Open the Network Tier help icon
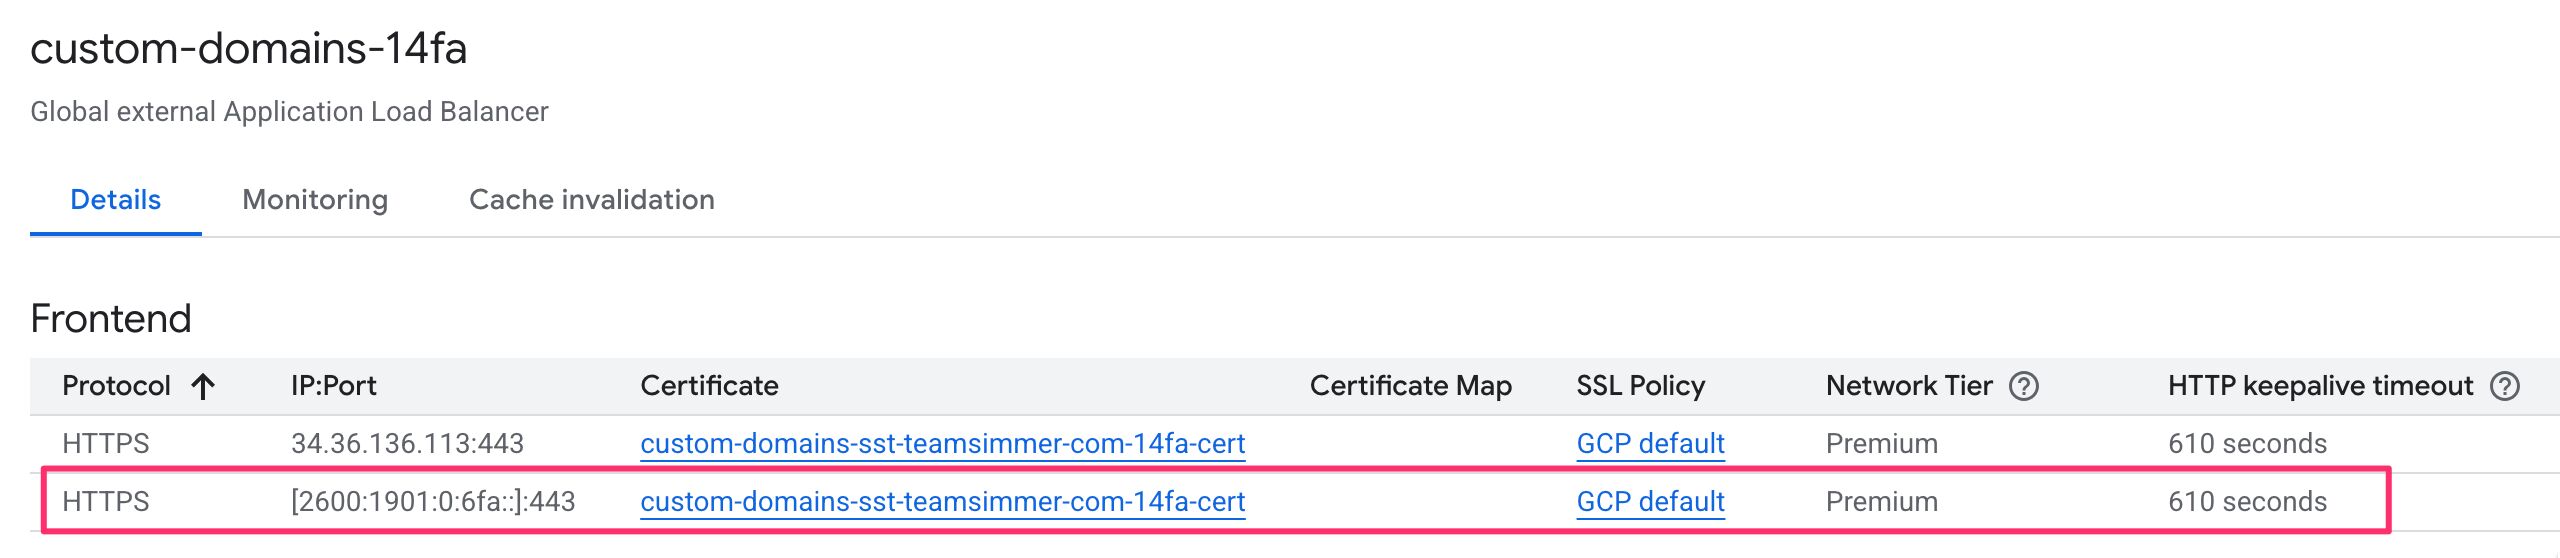 coord(2024,386)
